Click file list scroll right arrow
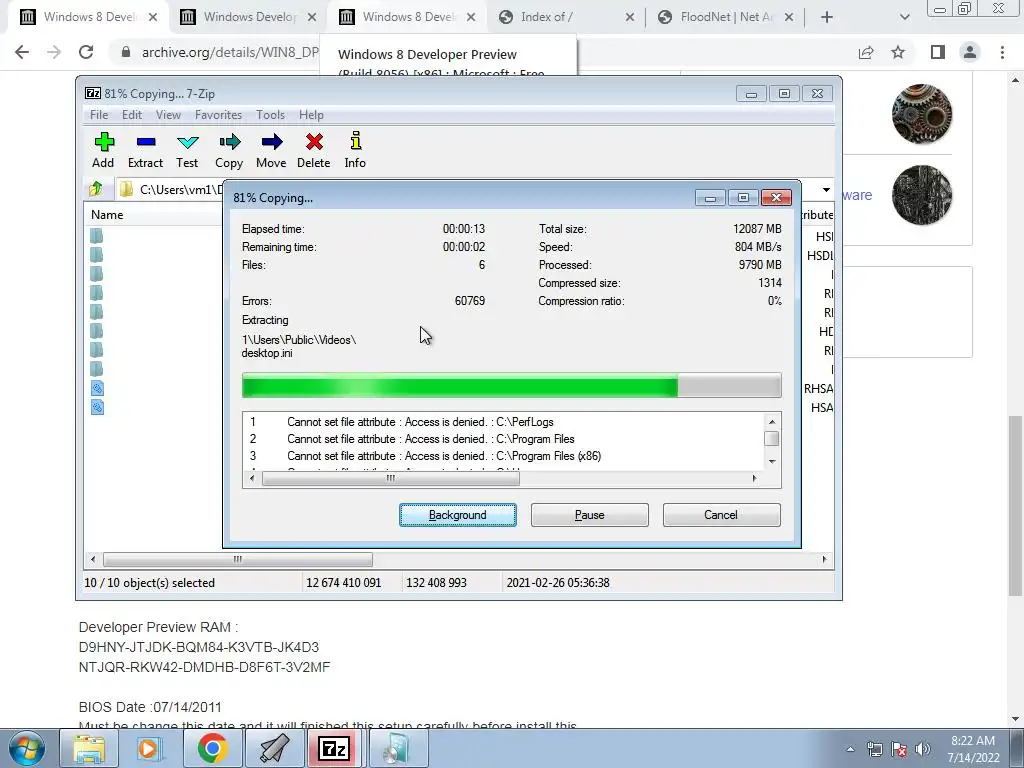Viewport: 1024px width, 768px height. (824, 560)
